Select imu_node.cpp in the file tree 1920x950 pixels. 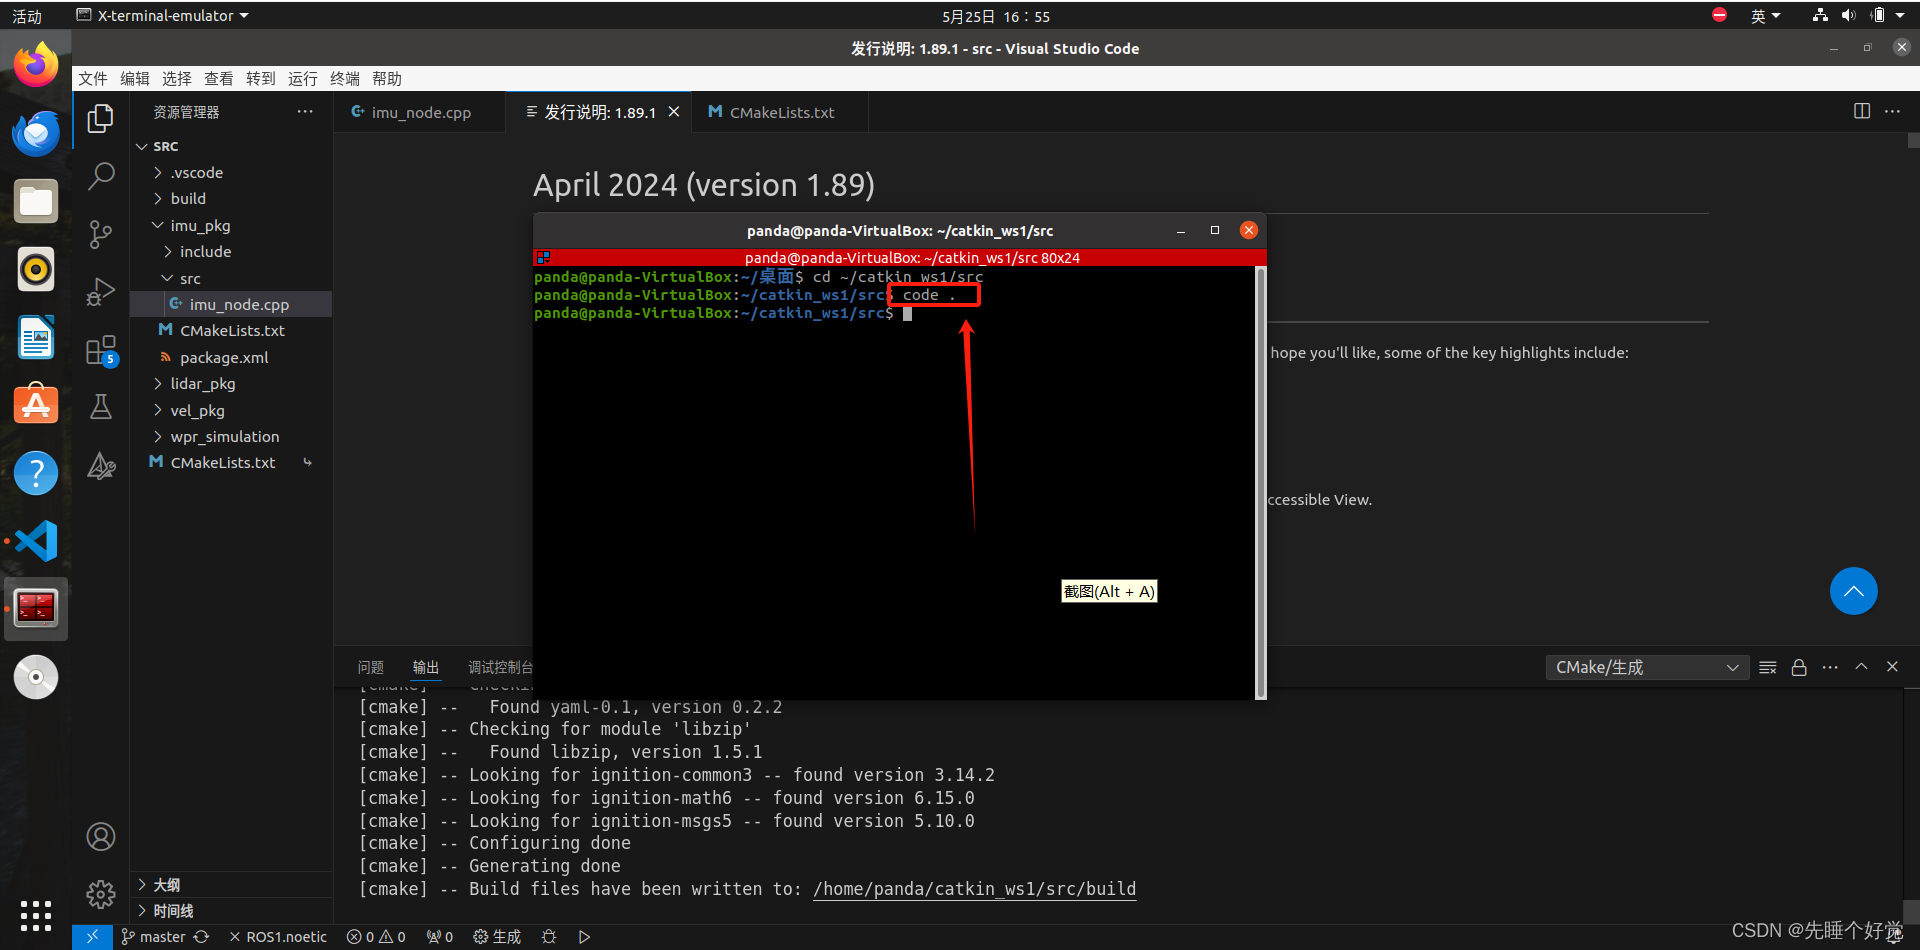[x=231, y=304]
